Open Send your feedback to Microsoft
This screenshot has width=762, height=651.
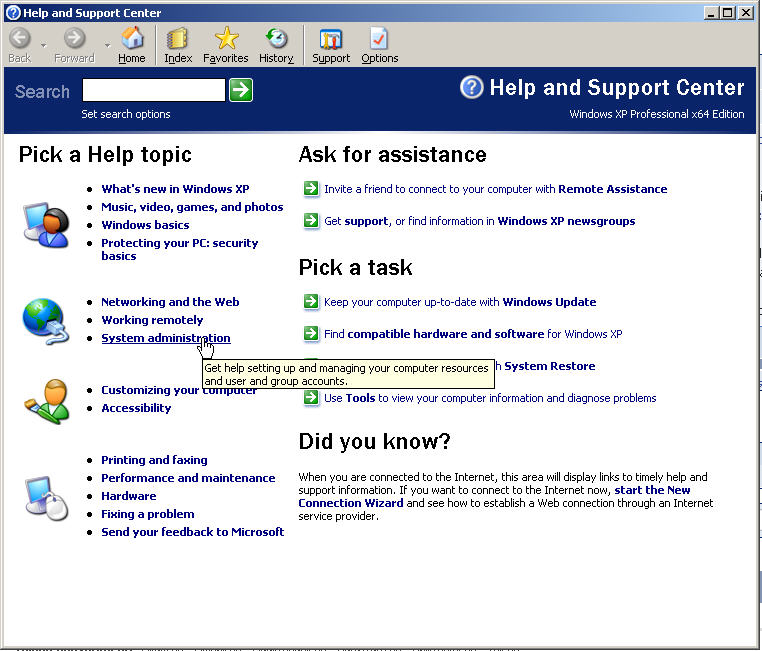[192, 532]
